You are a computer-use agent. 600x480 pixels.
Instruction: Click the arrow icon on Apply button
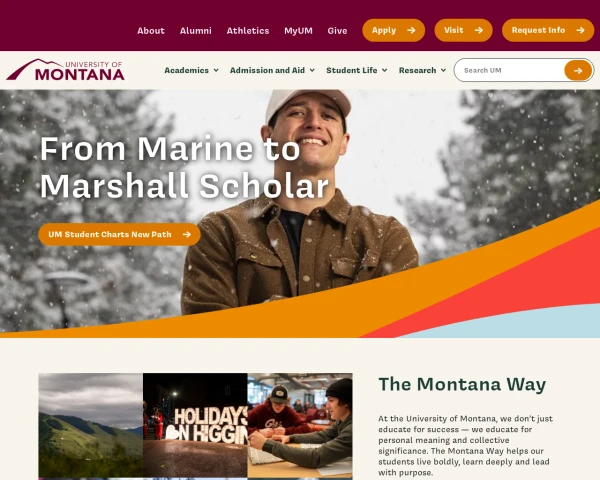pos(411,30)
